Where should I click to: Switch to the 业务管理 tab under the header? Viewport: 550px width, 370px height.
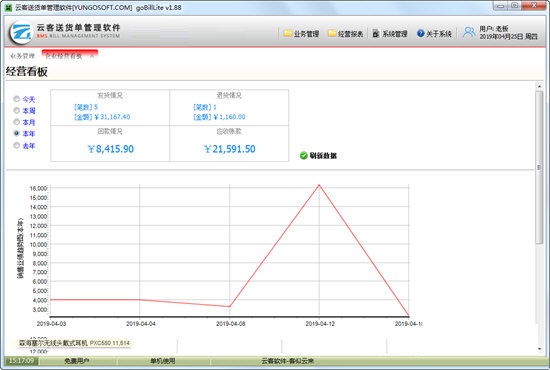coord(22,56)
